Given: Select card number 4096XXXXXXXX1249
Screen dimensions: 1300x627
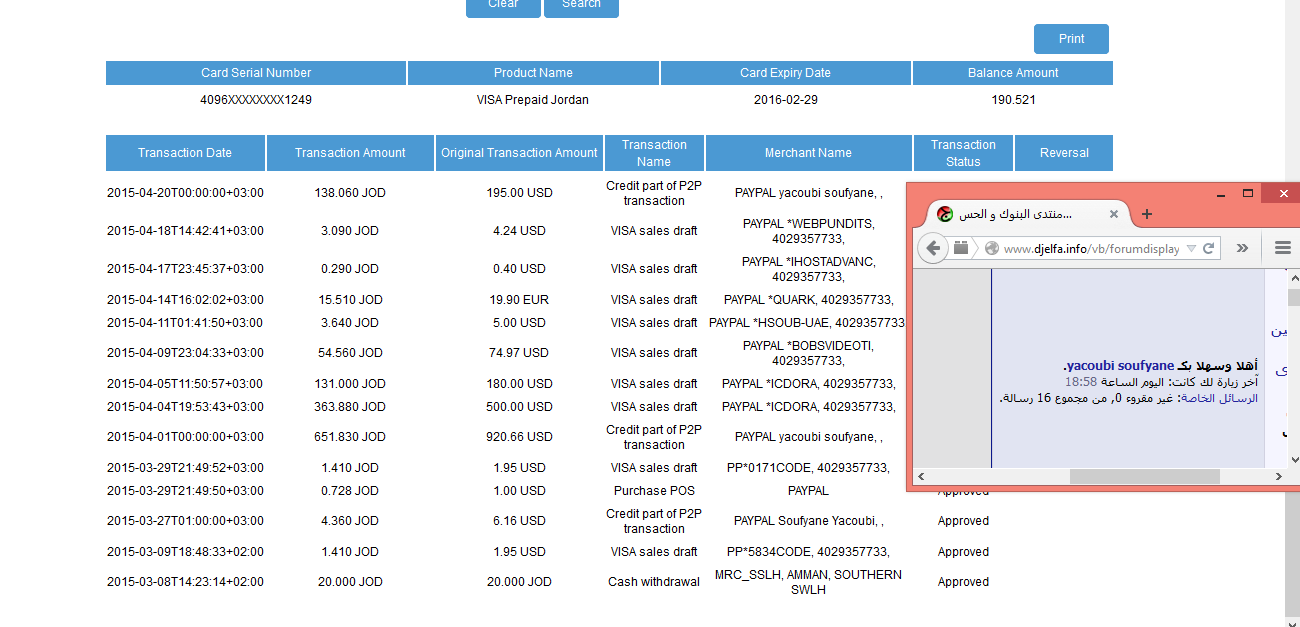Looking at the screenshot, I should point(256,100).
